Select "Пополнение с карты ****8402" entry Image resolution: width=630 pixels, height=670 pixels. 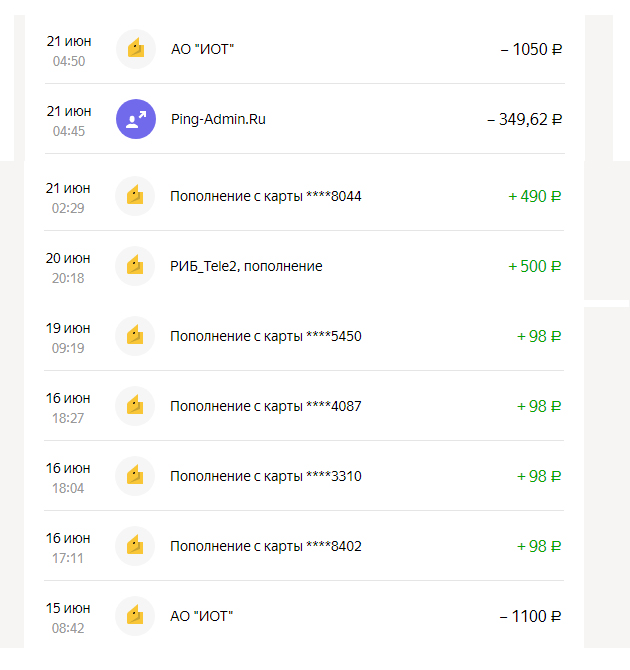click(x=265, y=546)
